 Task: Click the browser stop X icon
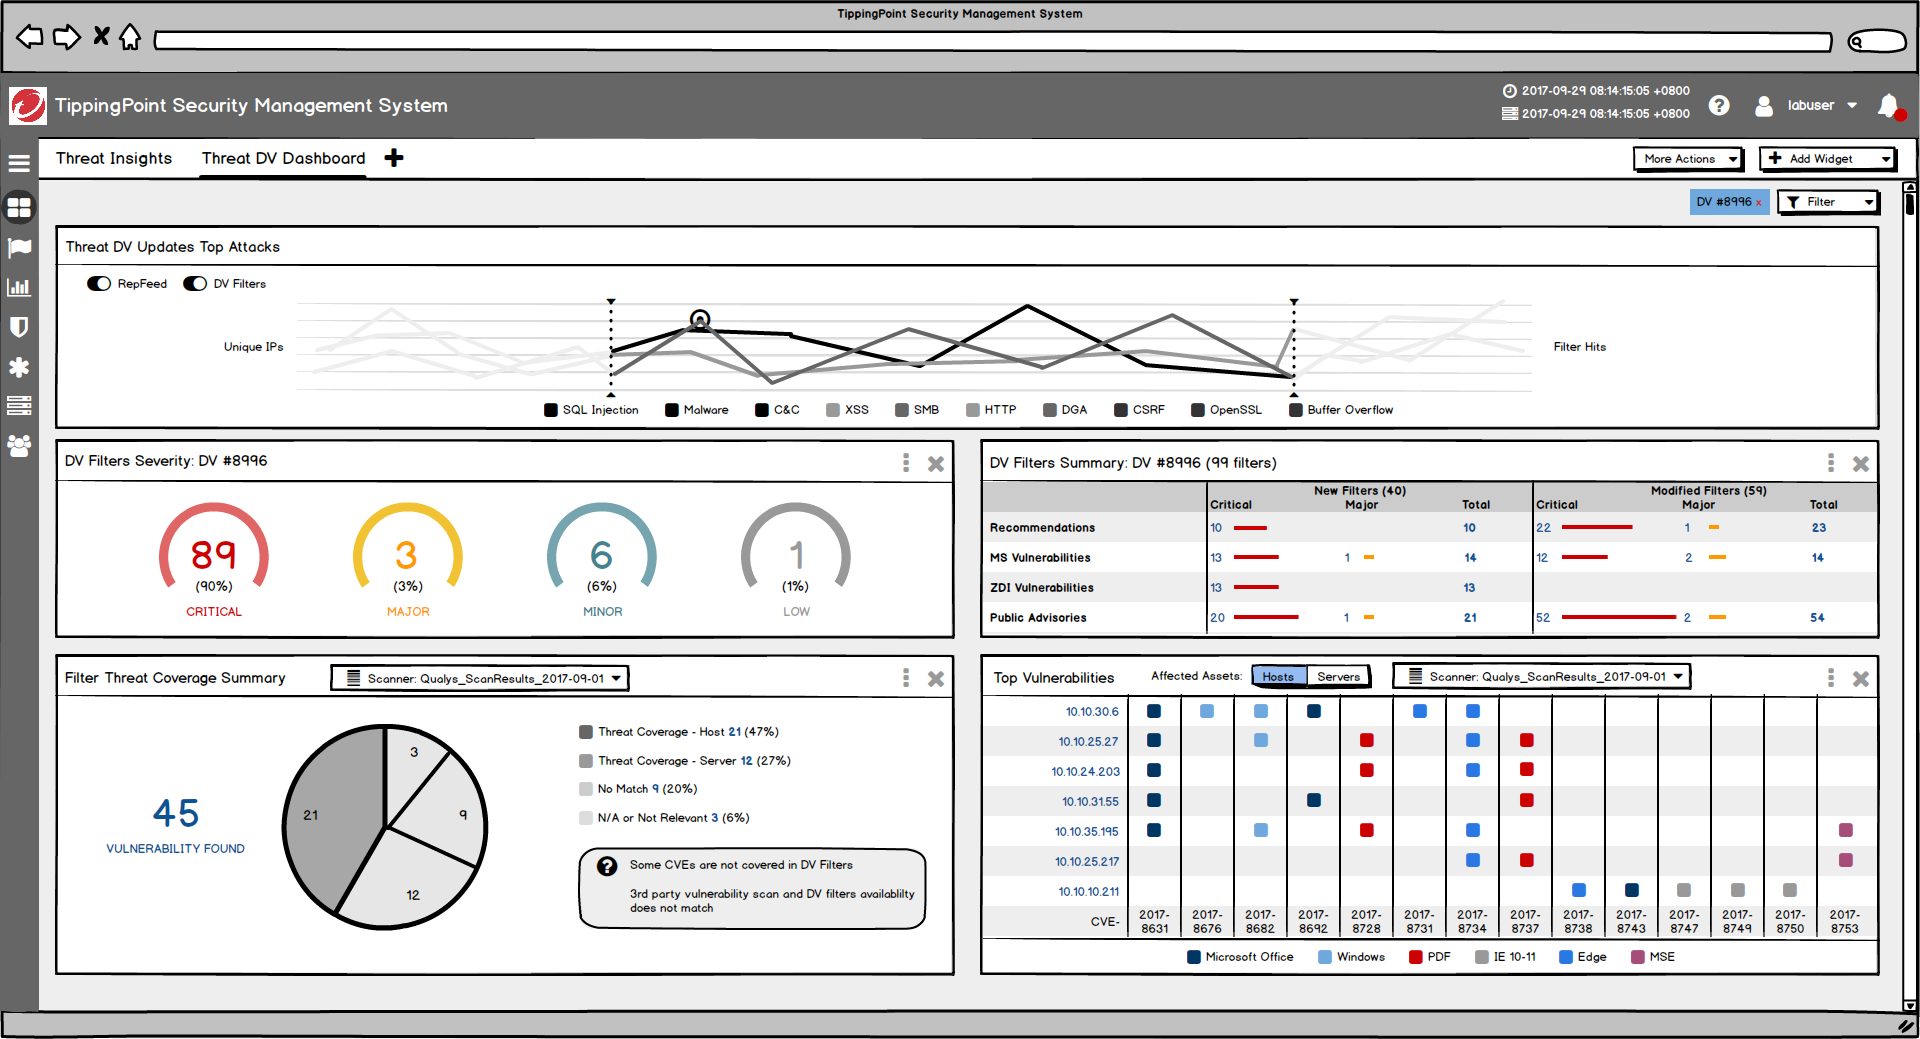(x=101, y=37)
